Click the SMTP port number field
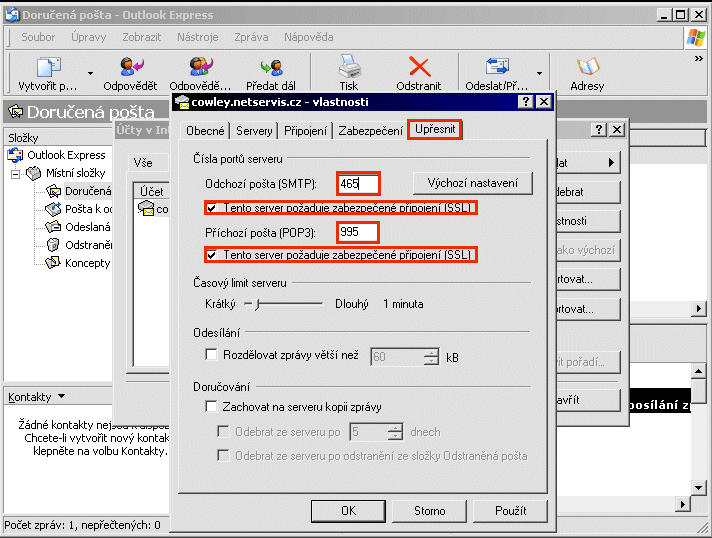The height and width of the screenshot is (538, 712). point(358,184)
